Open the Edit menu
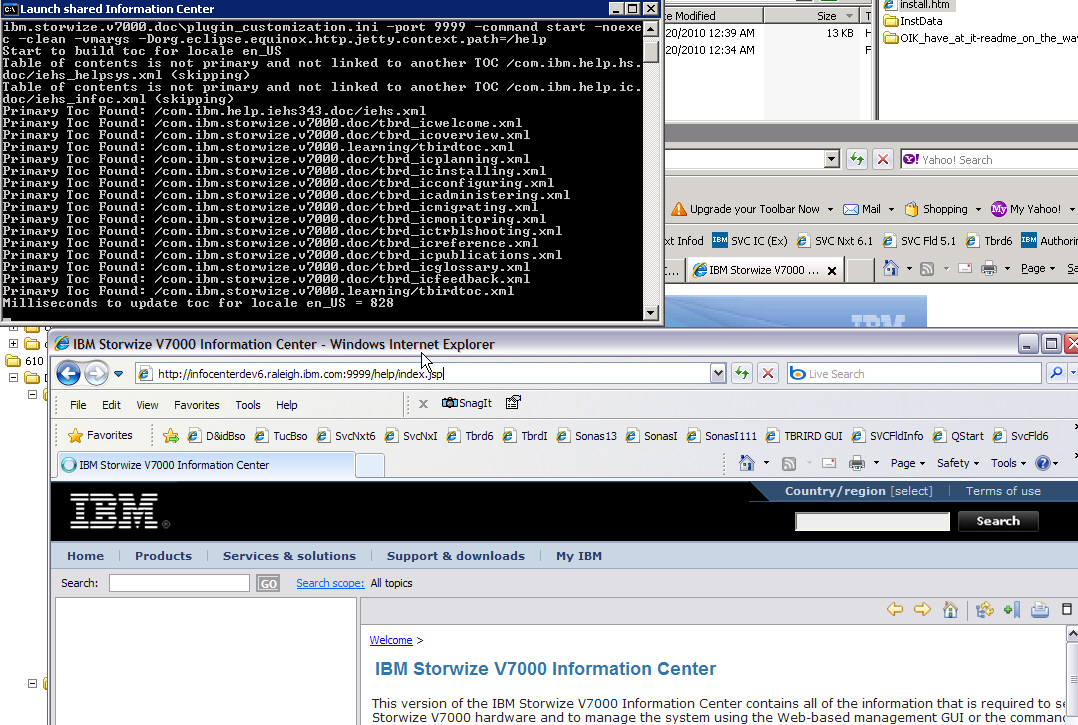This screenshot has width=1078, height=725. pyautogui.click(x=111, y=405)
